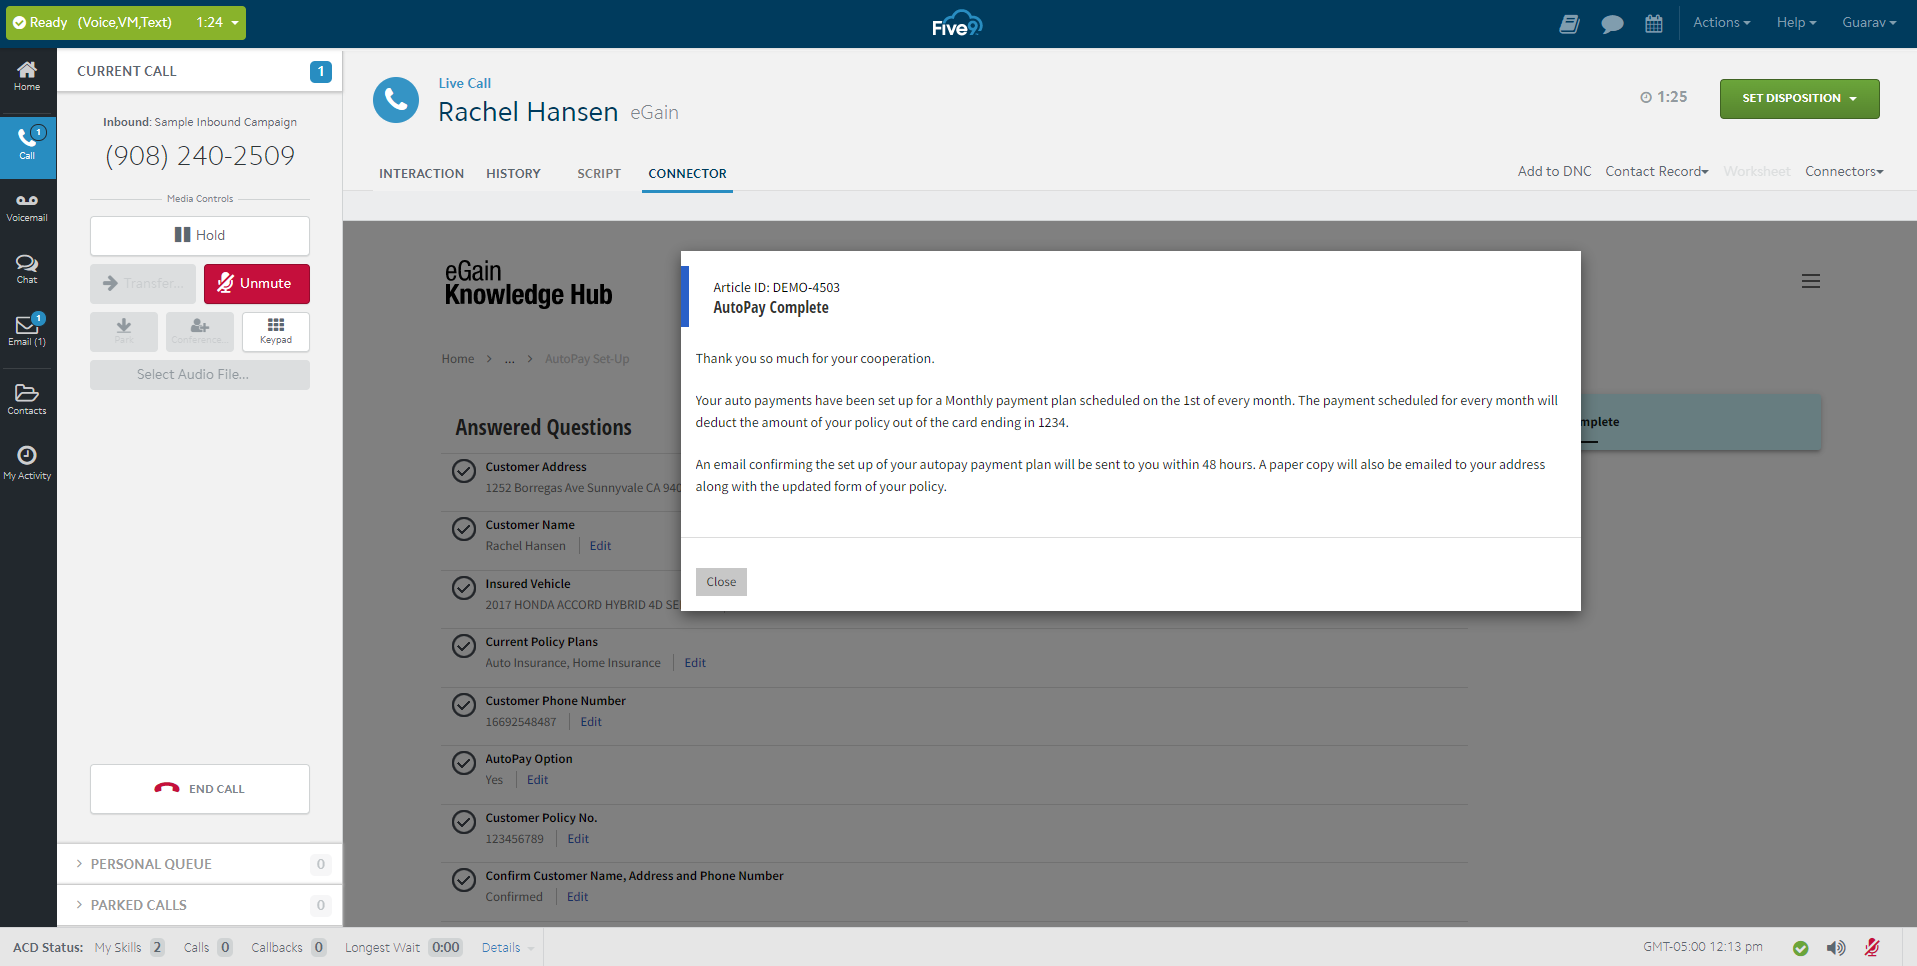Unmute the live call

point(256,284)
